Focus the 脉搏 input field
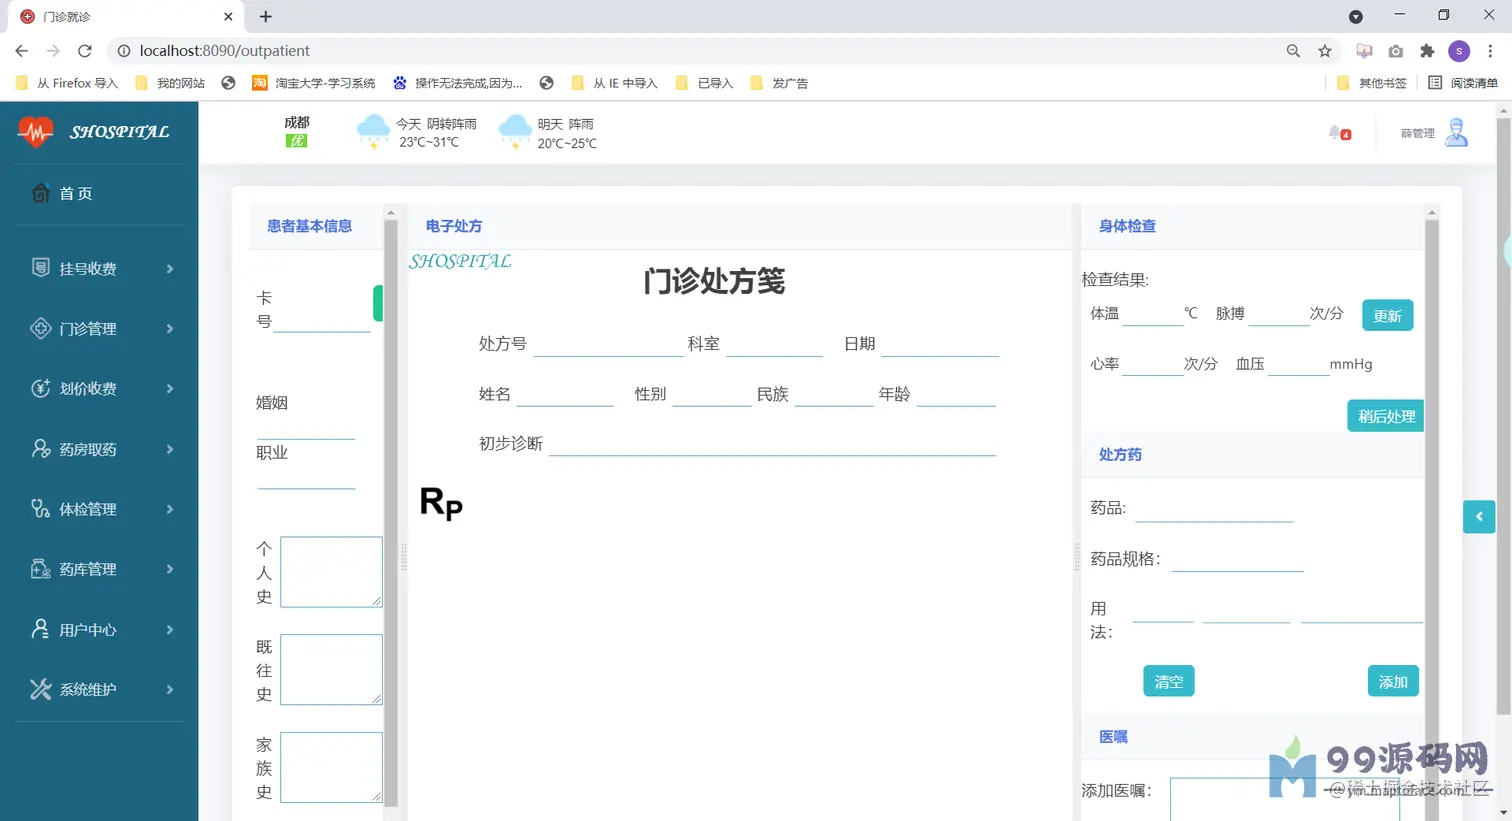Screen dimensions: 1512x821 [x=1279, y=314]
